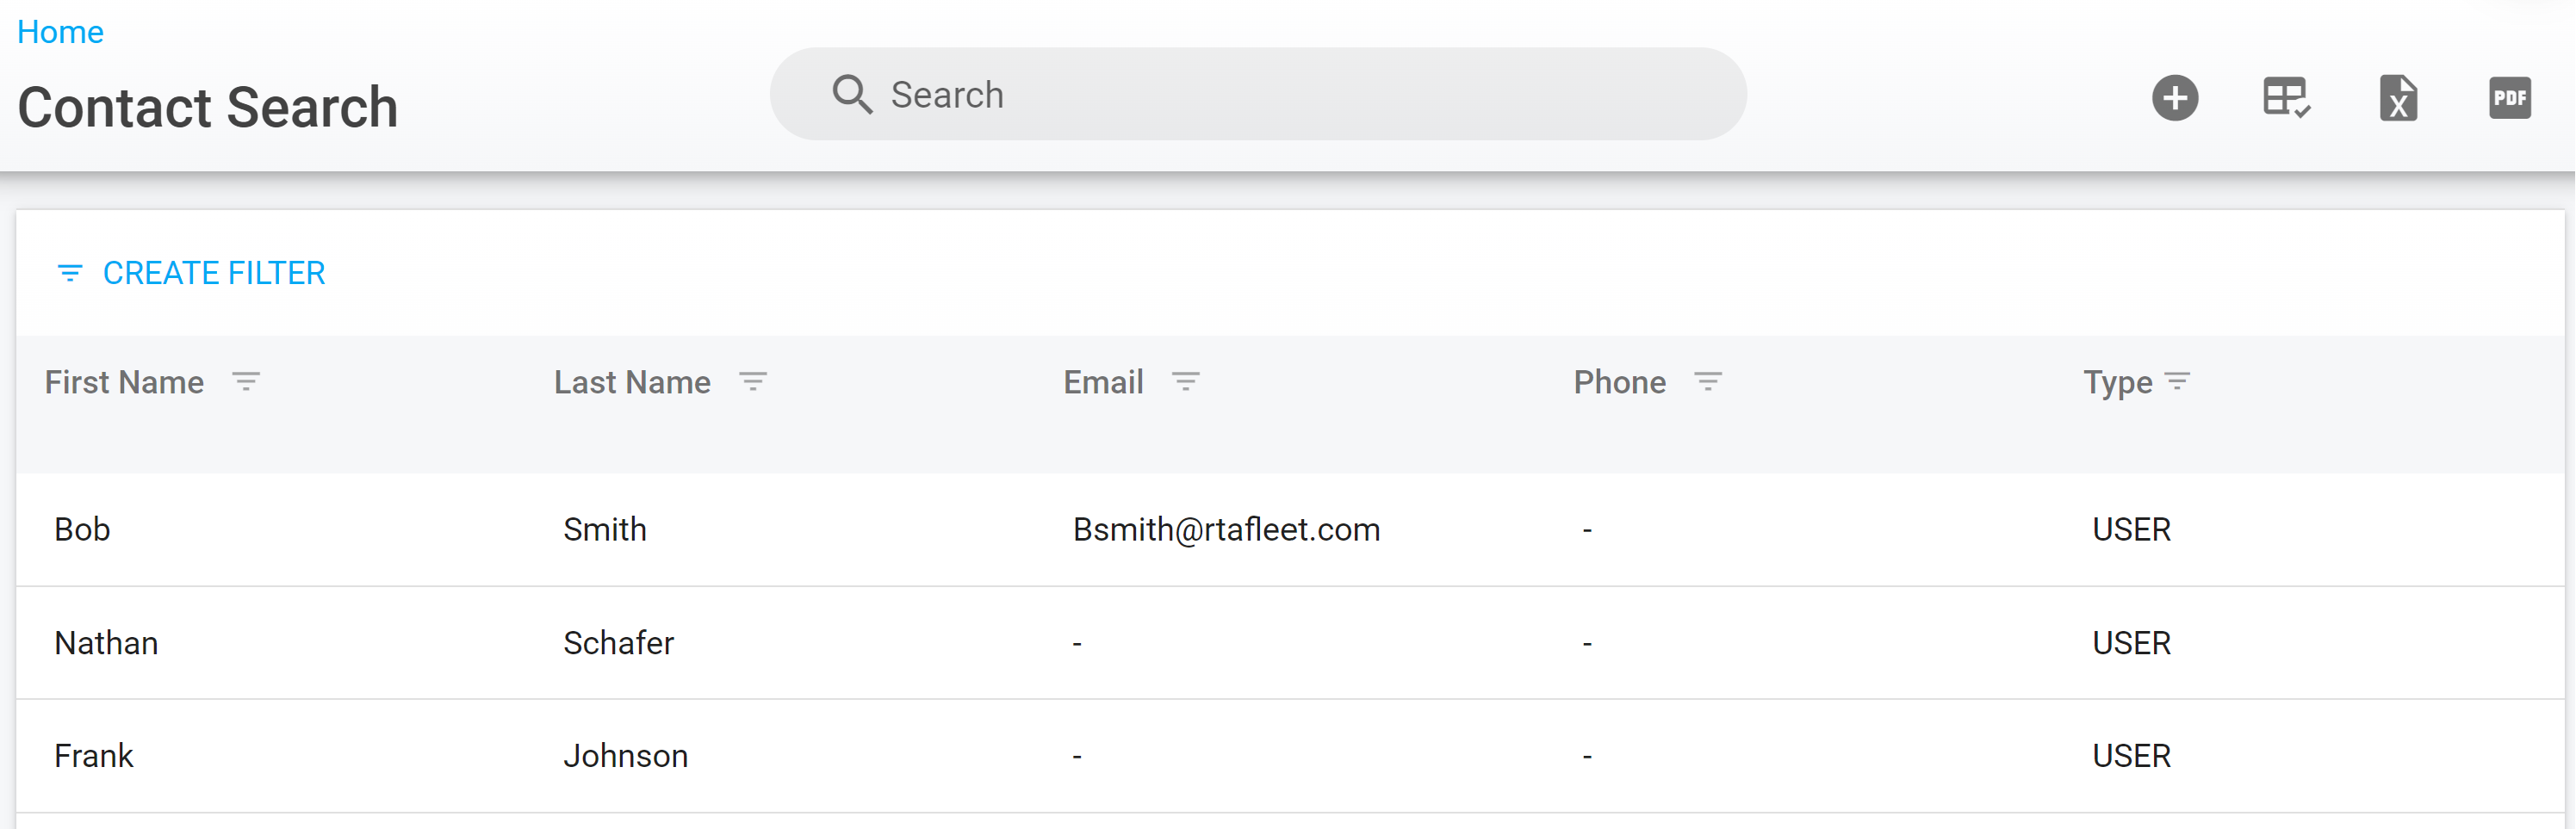The image size is (2576, 829).
Task: Open the Type column filter icon
Action: 2177,381
